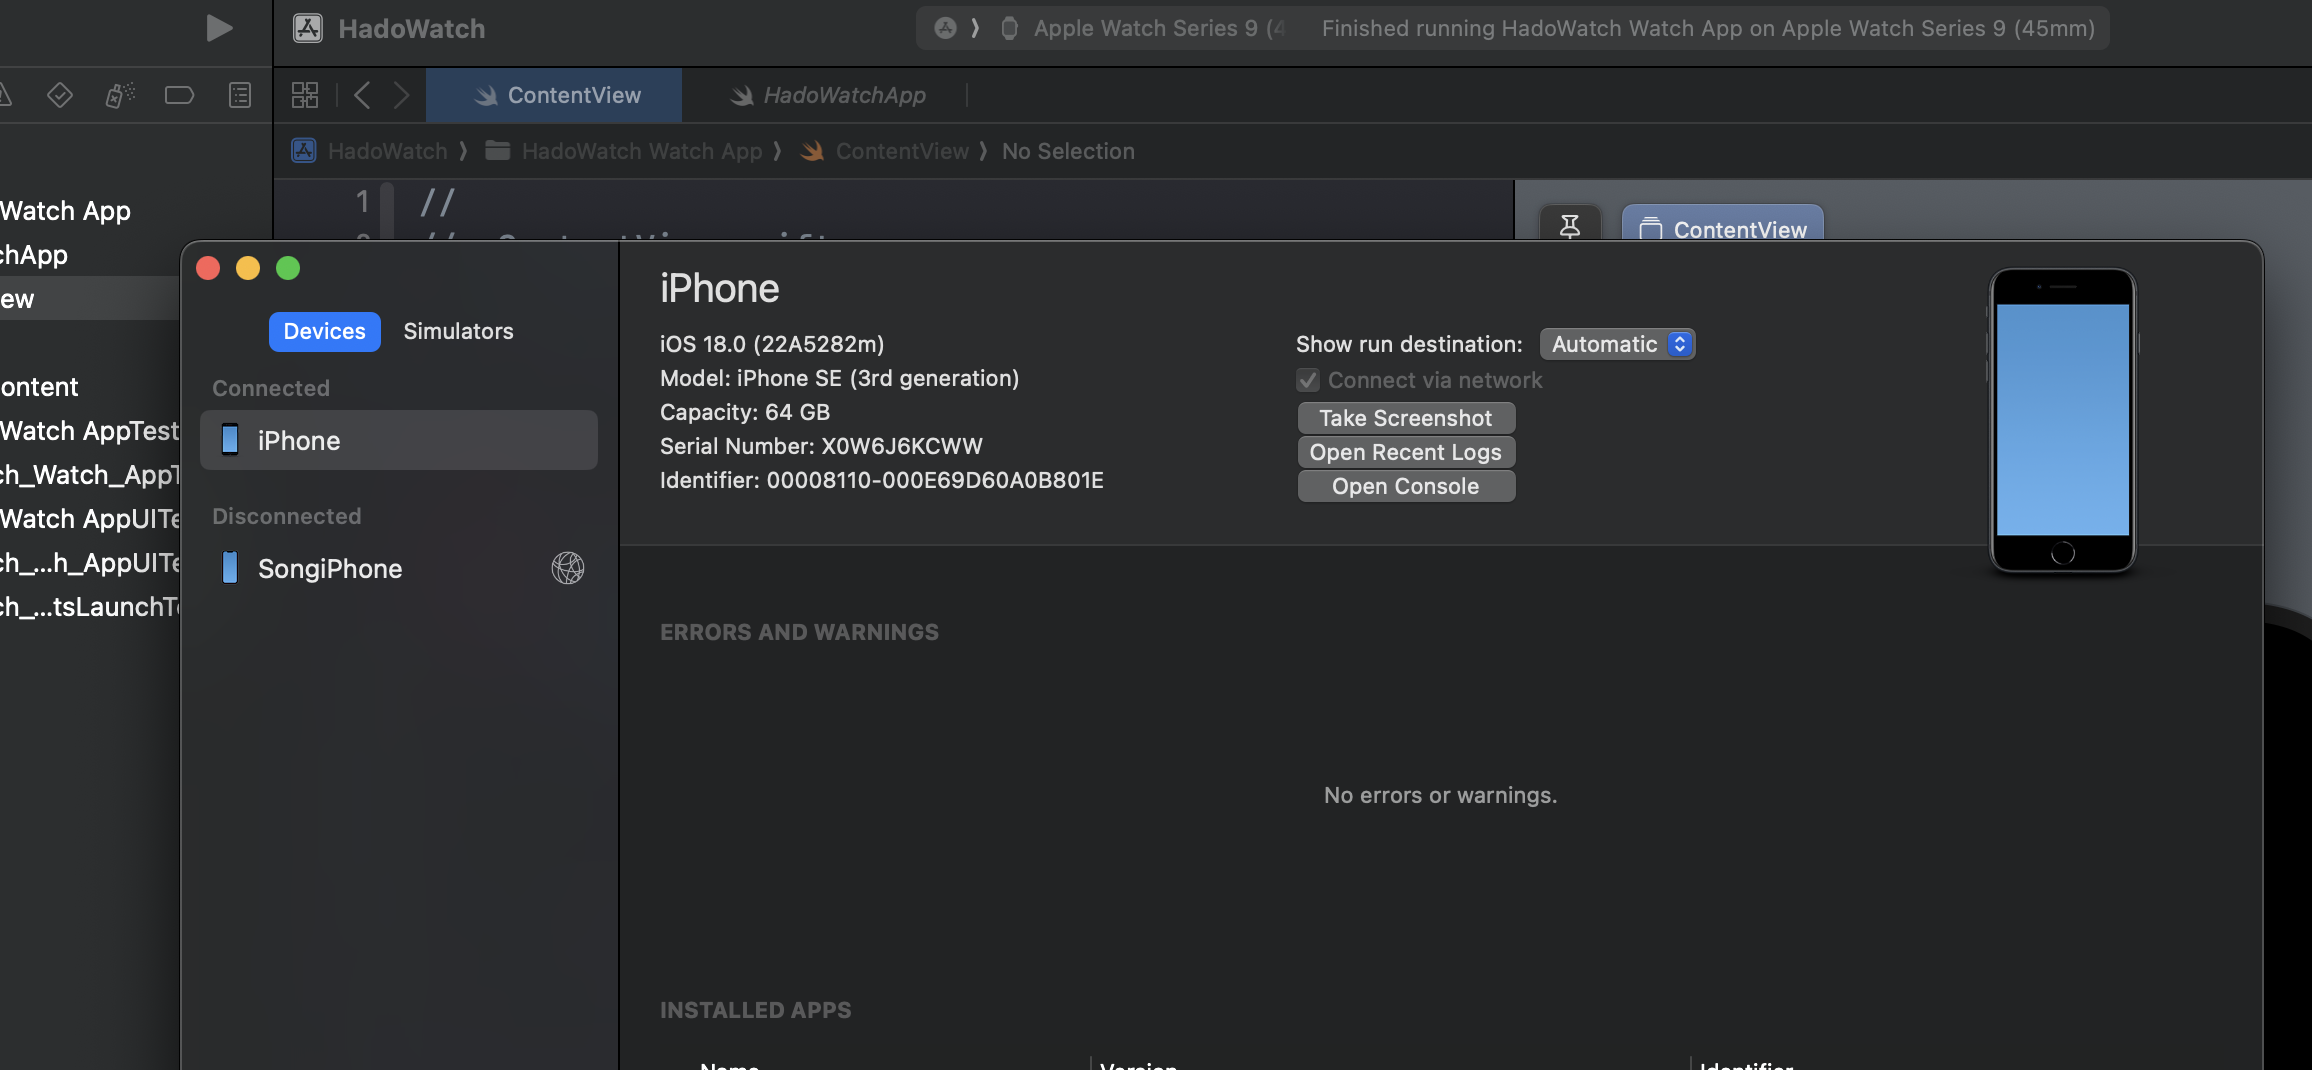Select the ContentView preview button
The image size is (2312, 1070).
pos(1722,227)
